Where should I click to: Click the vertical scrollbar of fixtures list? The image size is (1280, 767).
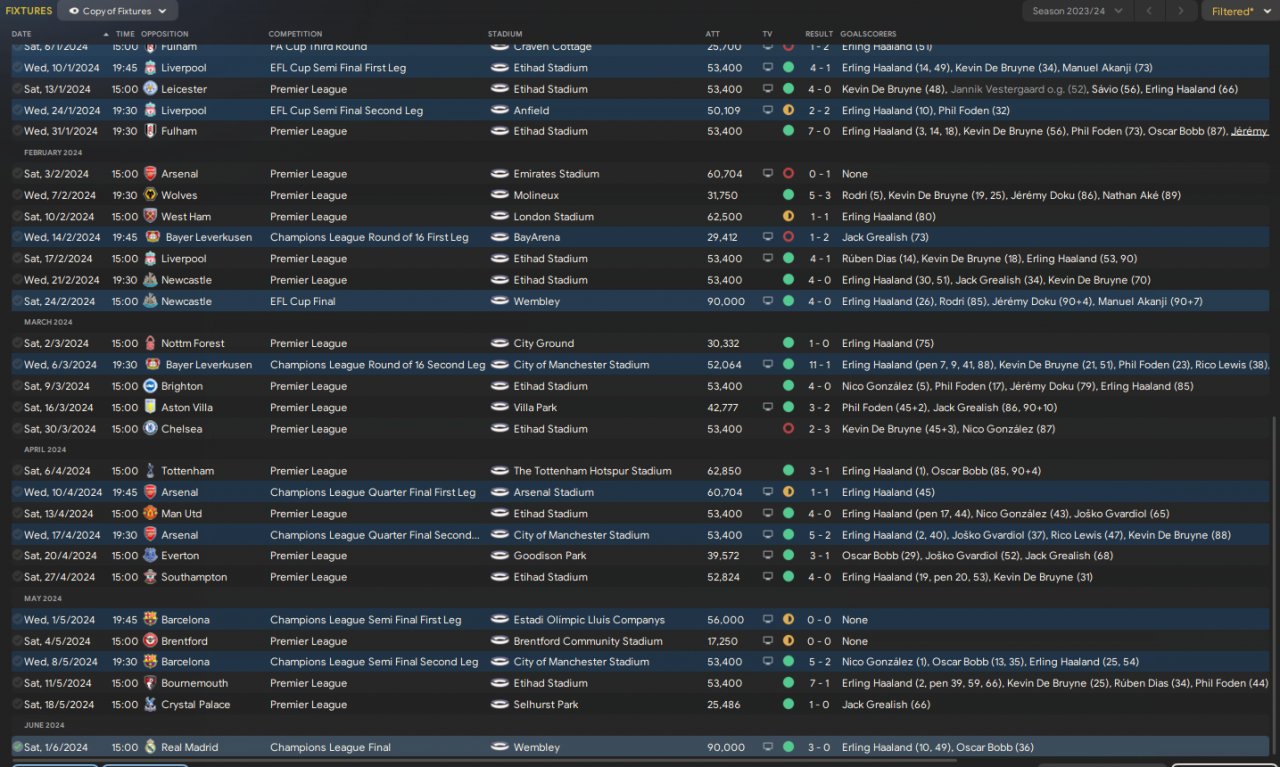(x=1274, y=584)
